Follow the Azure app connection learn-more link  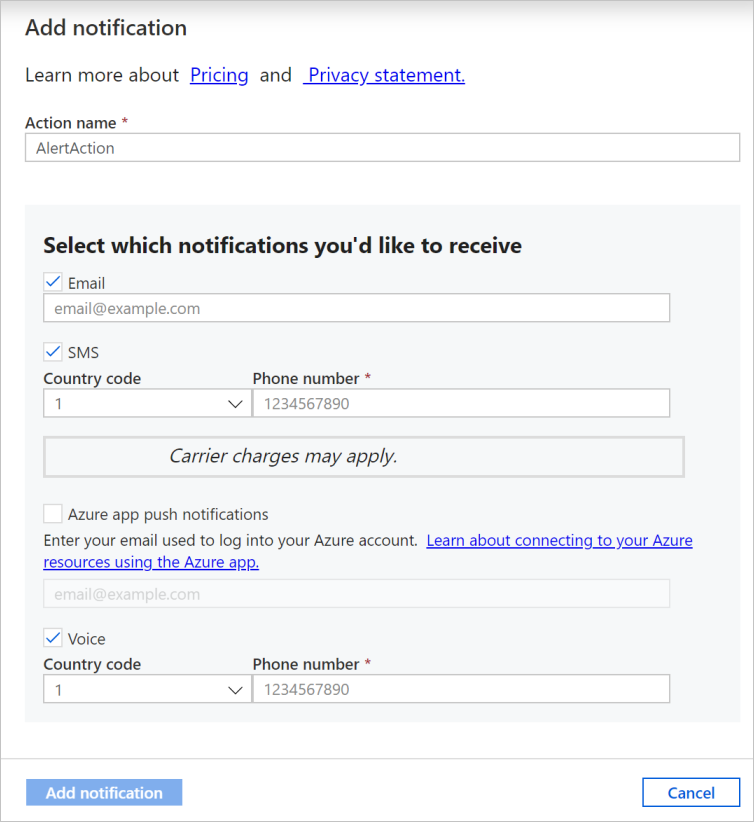tap(559, 540)
